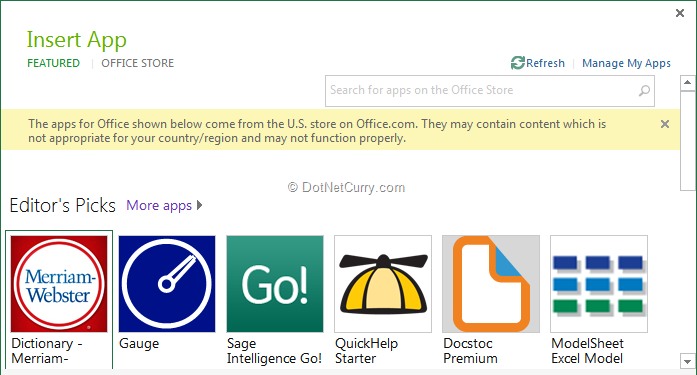The image size is (697, 375).
Task: Expand the More apps arrow
Action: (200, 205)
